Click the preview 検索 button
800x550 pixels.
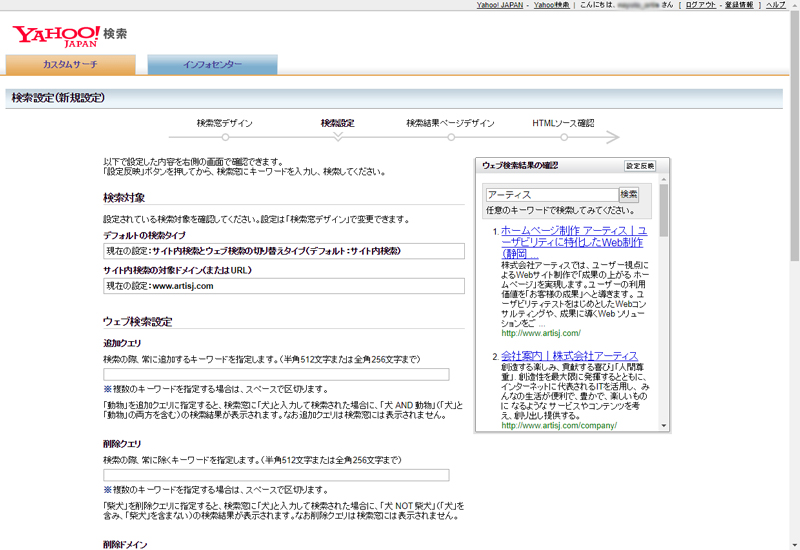629,194
